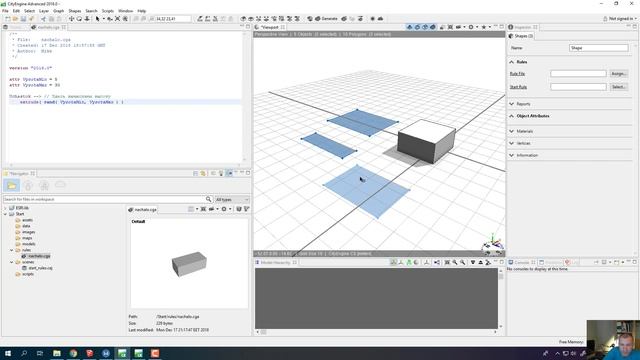This screenshot has width=640, height=360.
Task: Click the Rule File link label
Action: coord(517,74)
